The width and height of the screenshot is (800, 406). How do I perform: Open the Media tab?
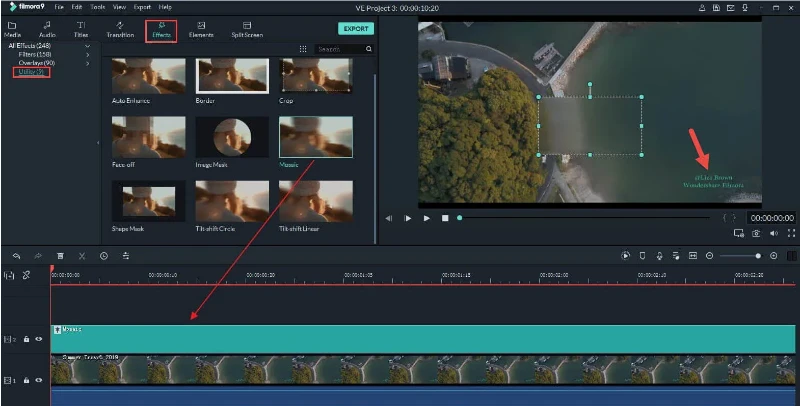[12, 30]
